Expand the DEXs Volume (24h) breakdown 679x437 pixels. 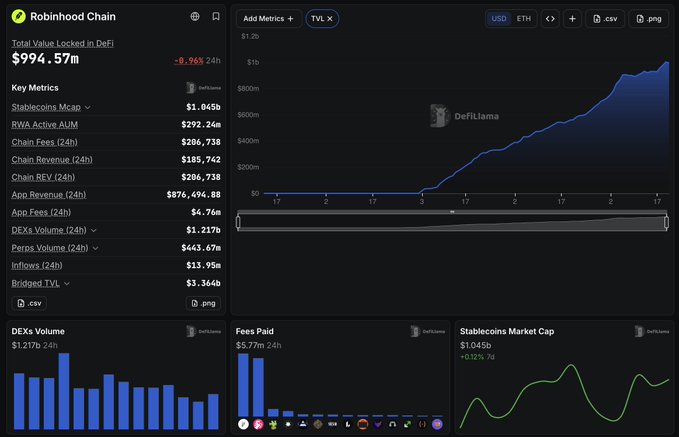tap(94, 230)
